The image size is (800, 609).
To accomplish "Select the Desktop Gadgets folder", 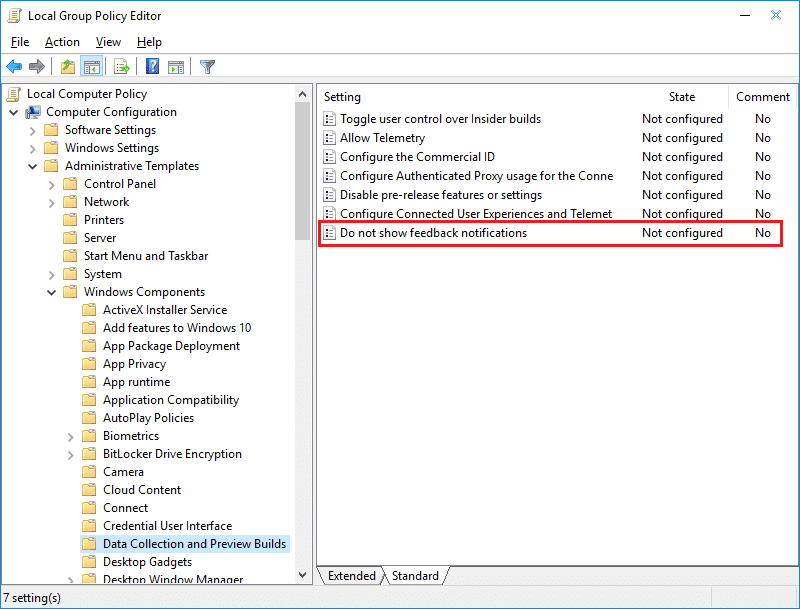I will pyautogui.click(x=147, y=562).
